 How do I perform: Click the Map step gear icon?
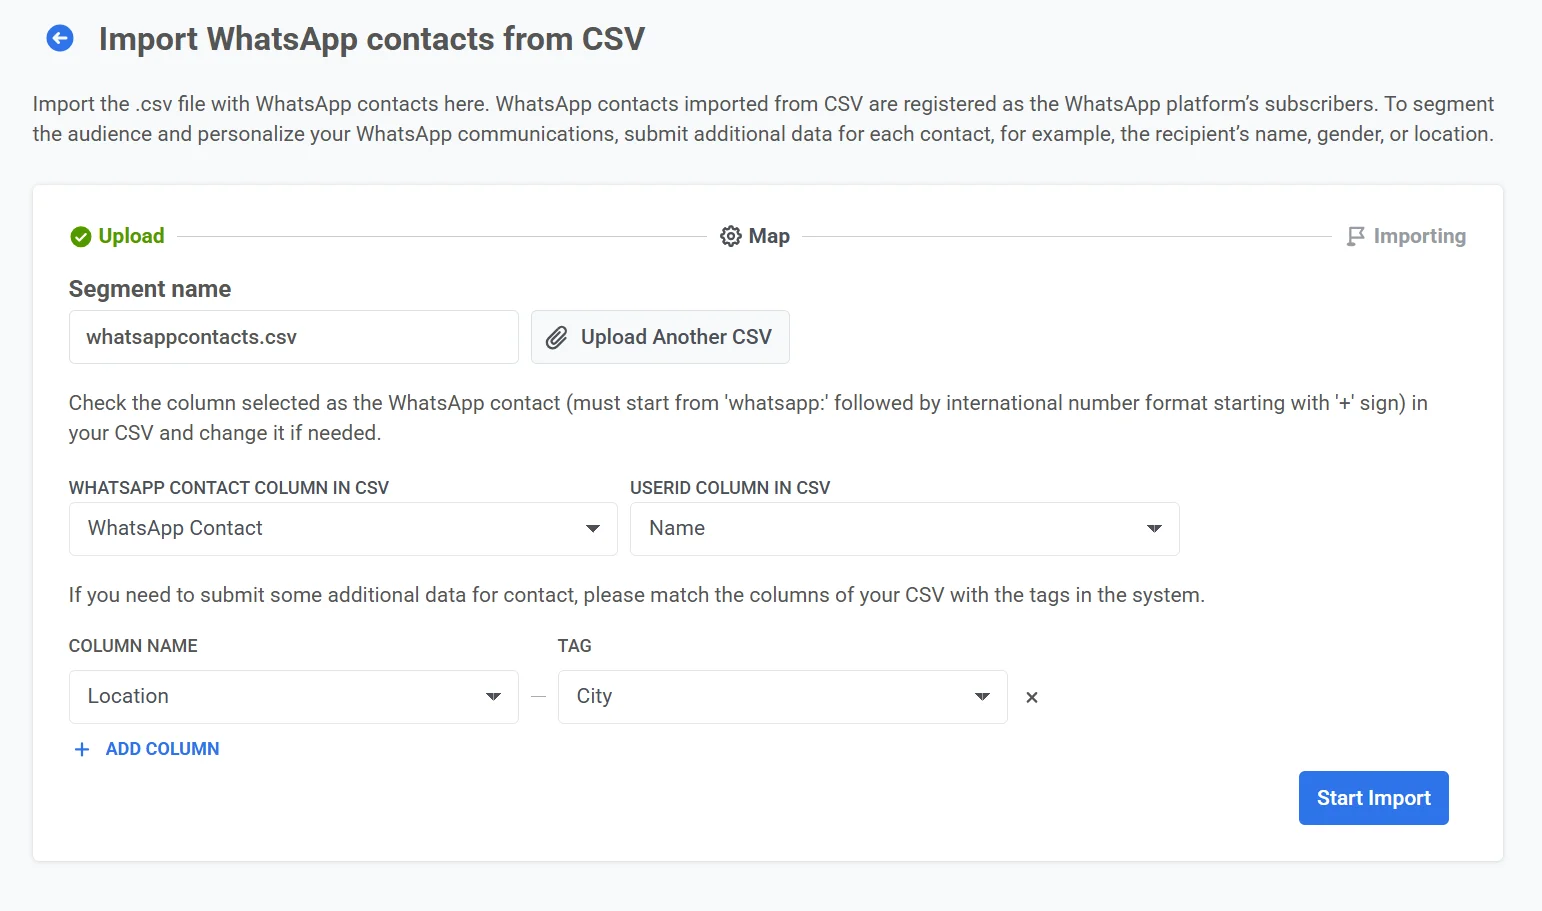pyautogui.click(x=731, y=236)
